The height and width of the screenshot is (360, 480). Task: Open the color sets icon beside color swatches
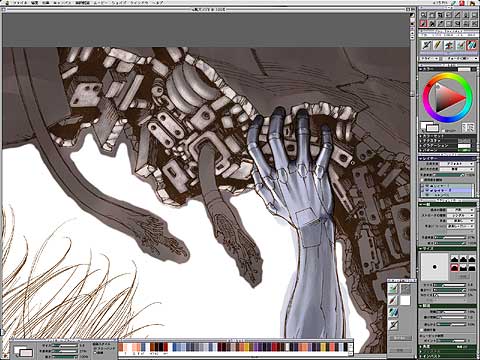[468, 128]
